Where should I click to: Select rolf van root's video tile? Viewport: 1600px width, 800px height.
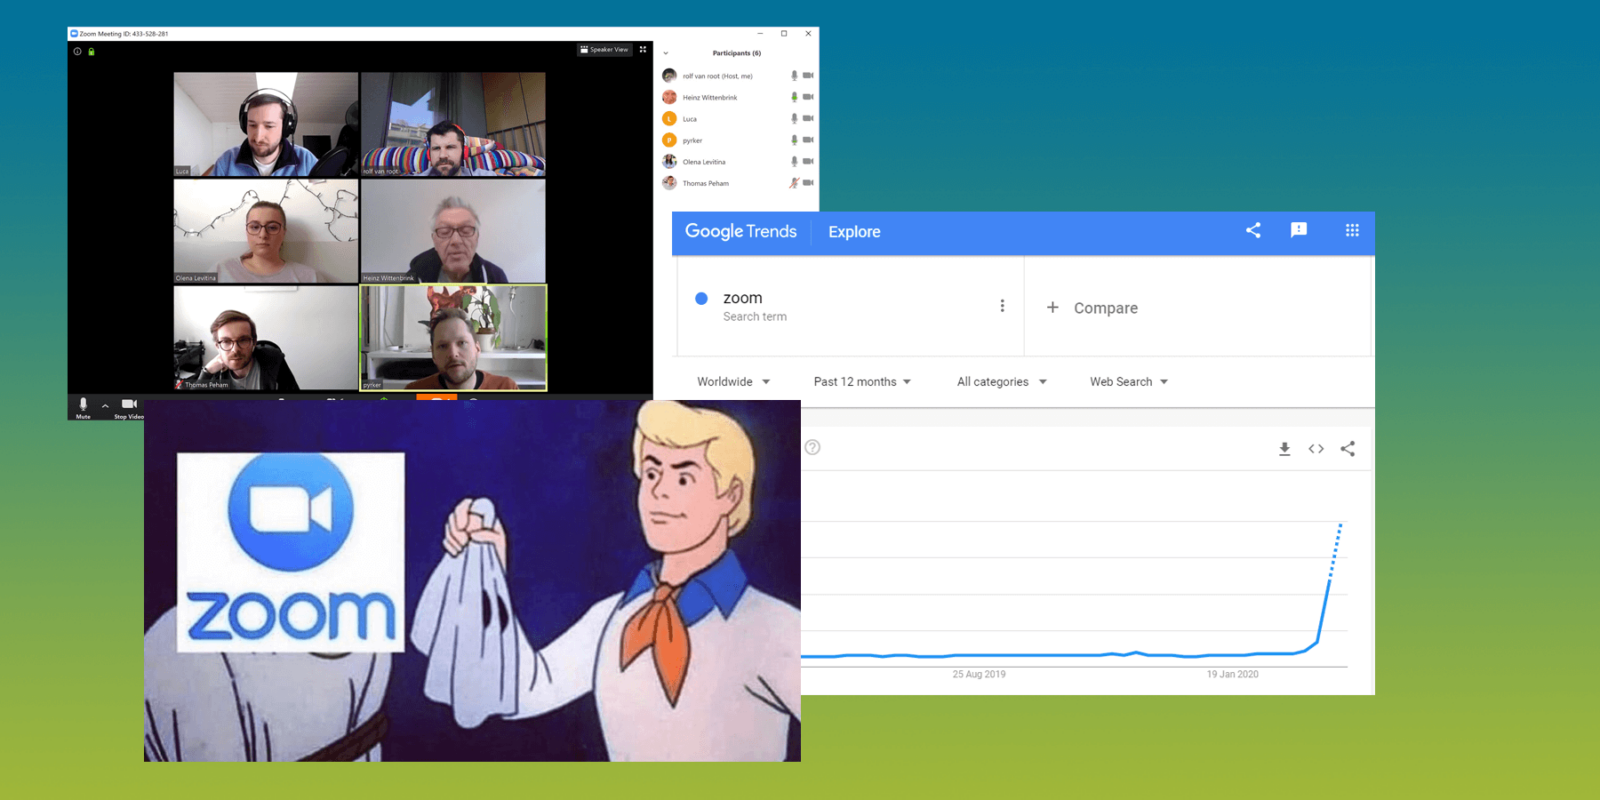point(453,124)
